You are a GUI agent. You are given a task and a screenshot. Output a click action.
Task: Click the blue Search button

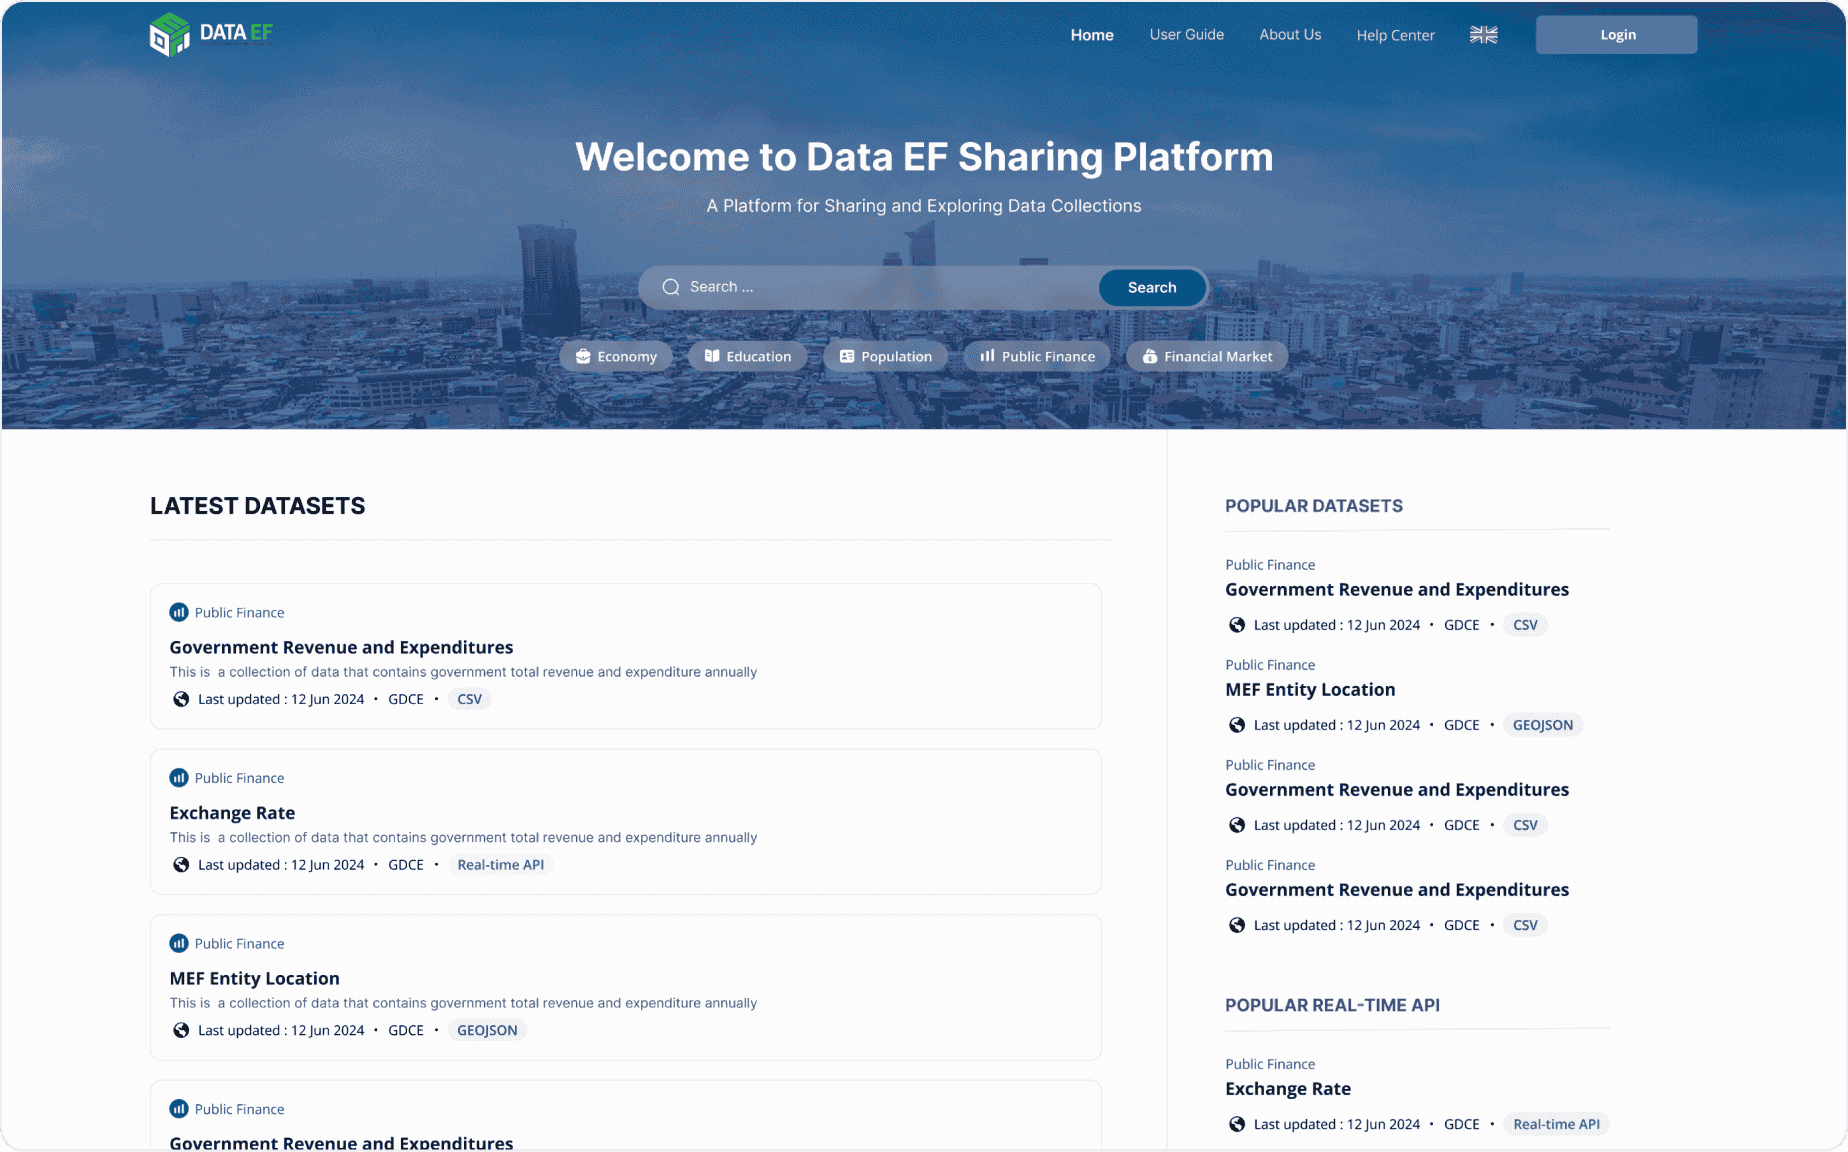(1152, 287)
